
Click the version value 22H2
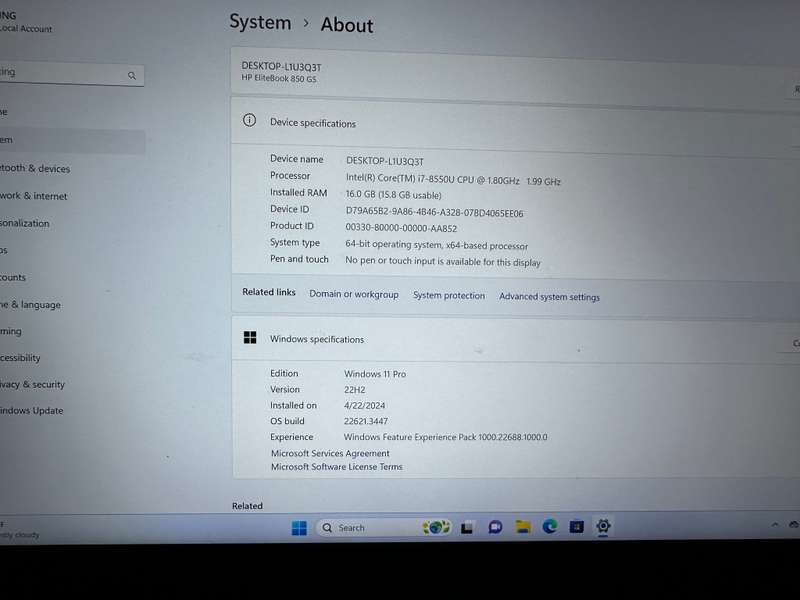(355, 390)
